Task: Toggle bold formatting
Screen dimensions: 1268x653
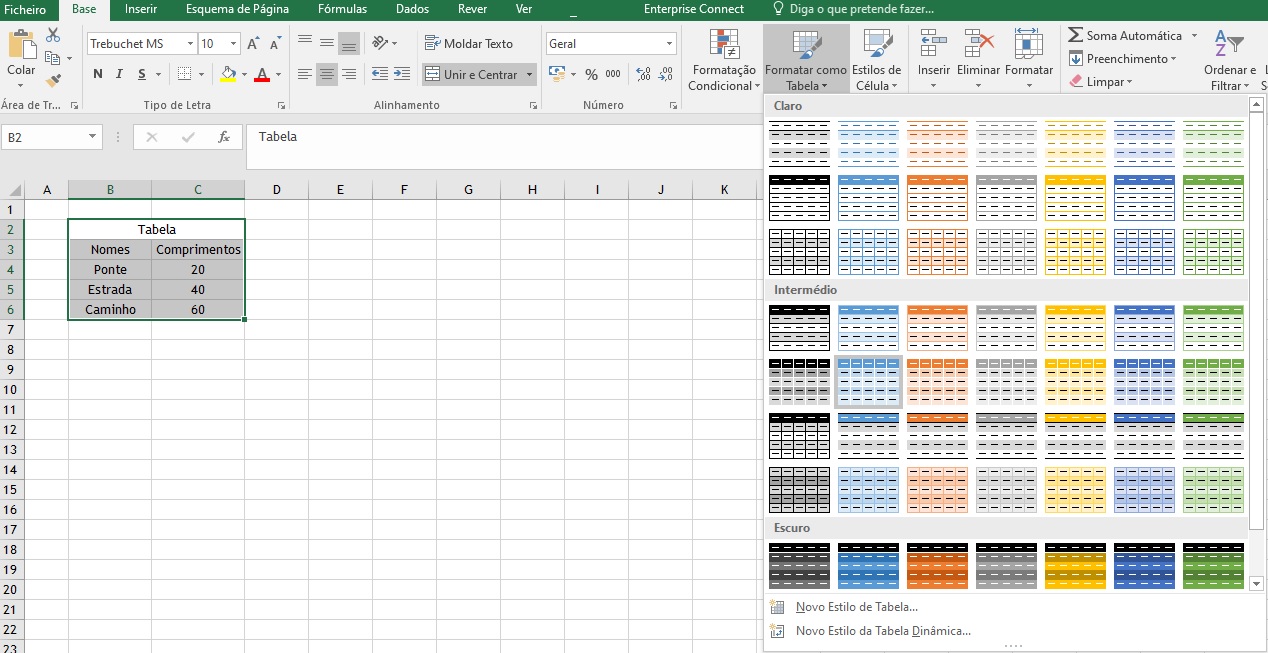Action: point(97,74)
